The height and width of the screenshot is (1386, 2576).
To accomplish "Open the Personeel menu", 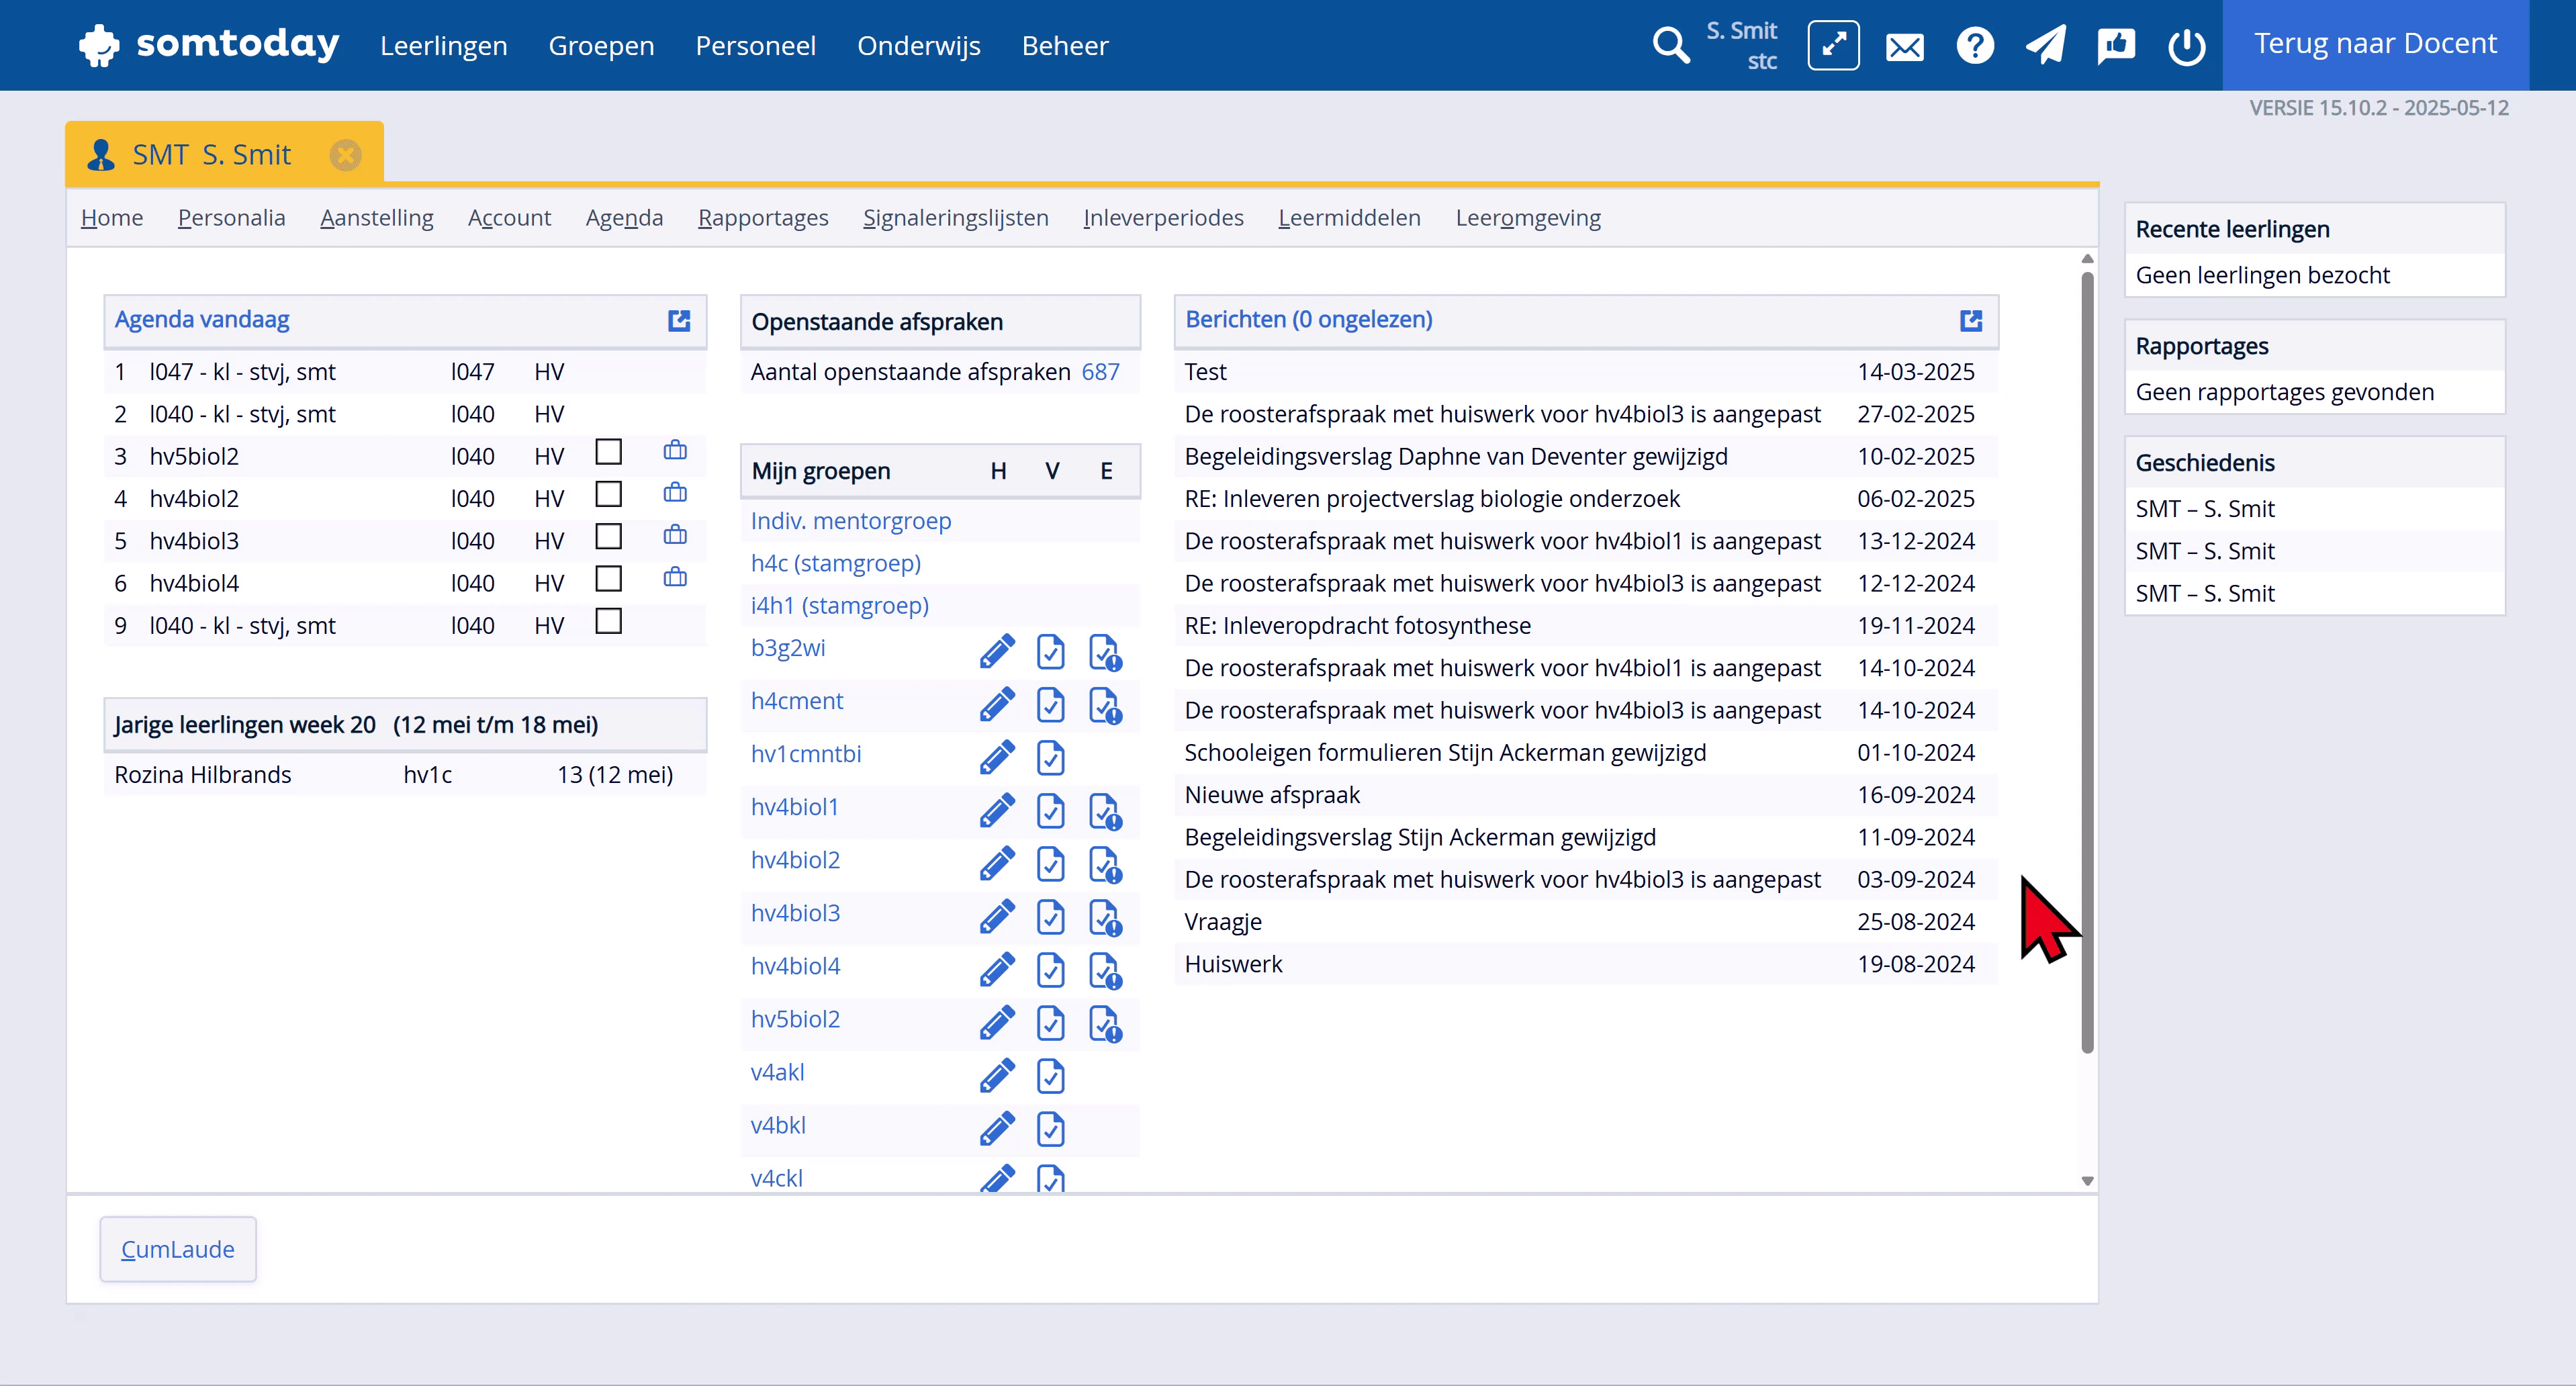I will (x=755, y=46).
